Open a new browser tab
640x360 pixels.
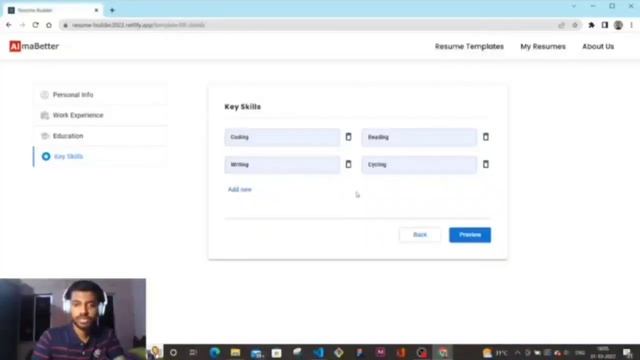tap(112, 10)
